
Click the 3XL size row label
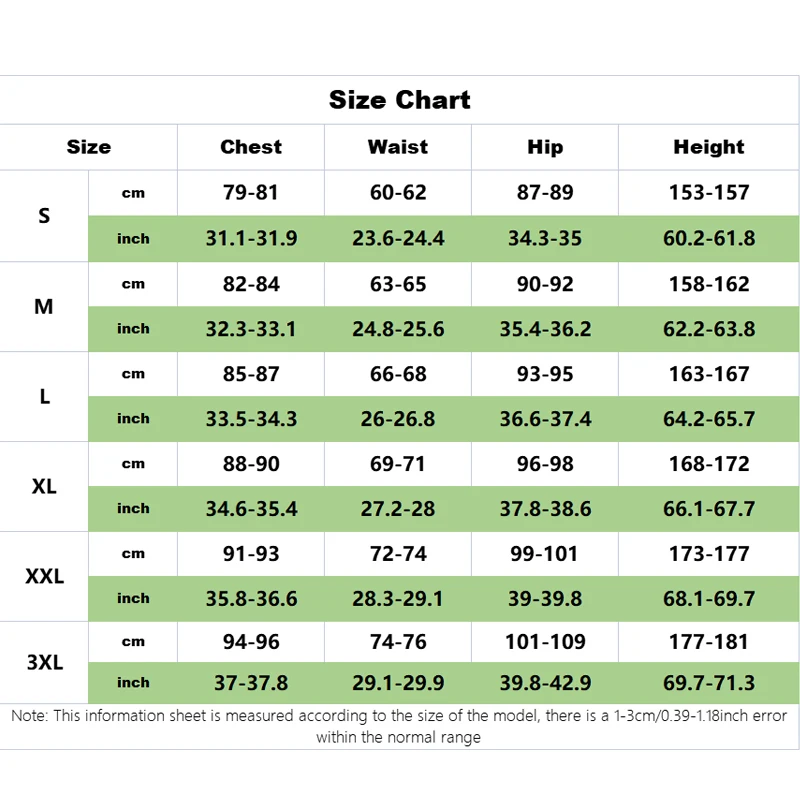point(44,662)
